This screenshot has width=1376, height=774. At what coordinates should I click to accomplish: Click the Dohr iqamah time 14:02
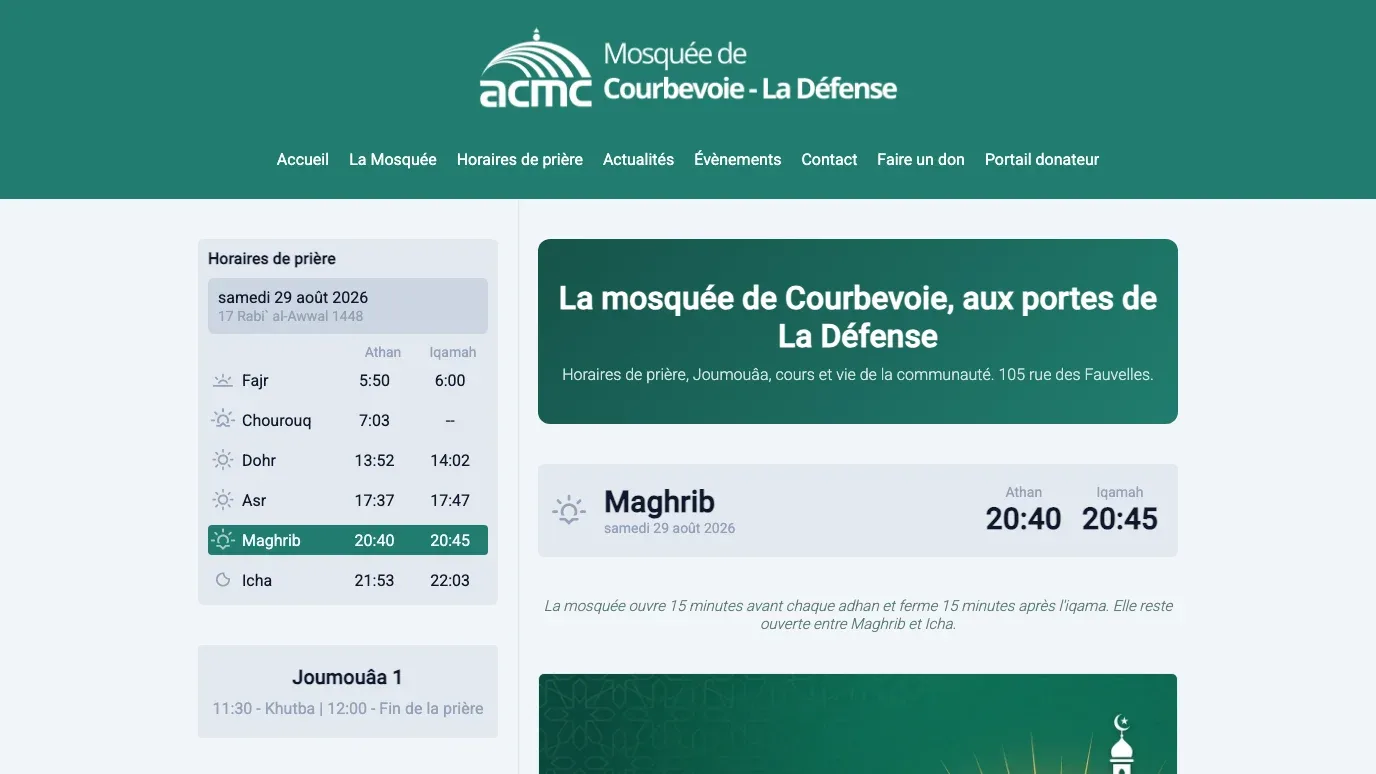click(x=450, y=461)
